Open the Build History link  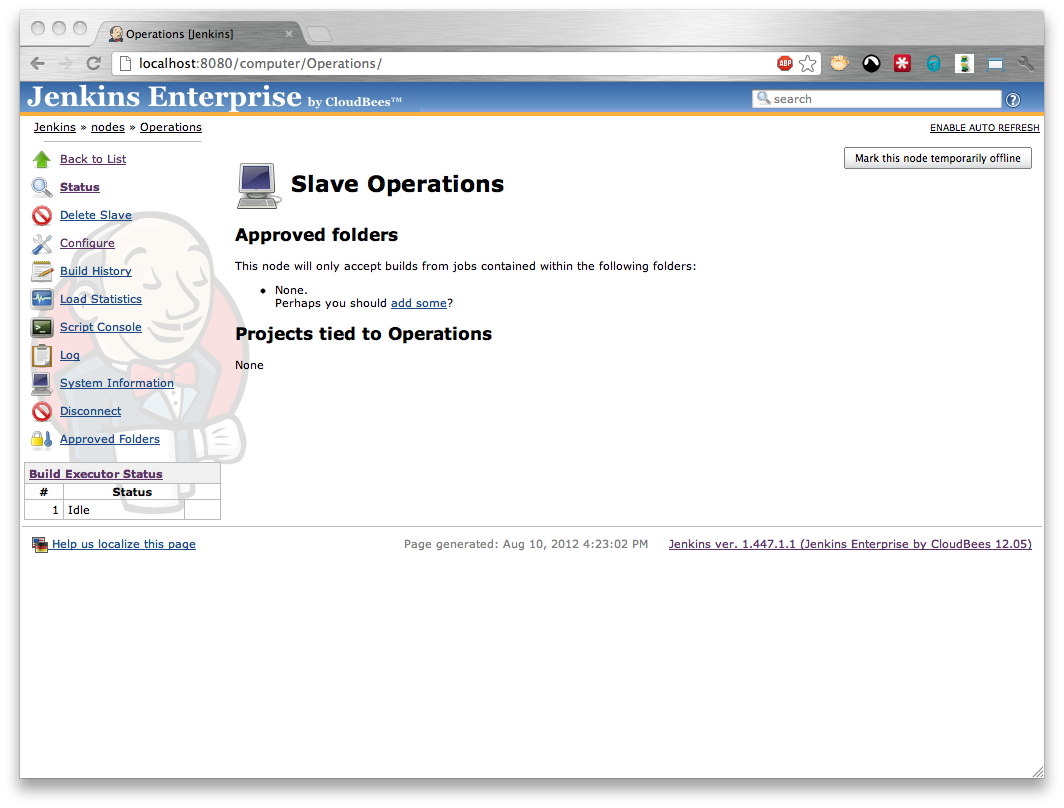tap(96, 271)
